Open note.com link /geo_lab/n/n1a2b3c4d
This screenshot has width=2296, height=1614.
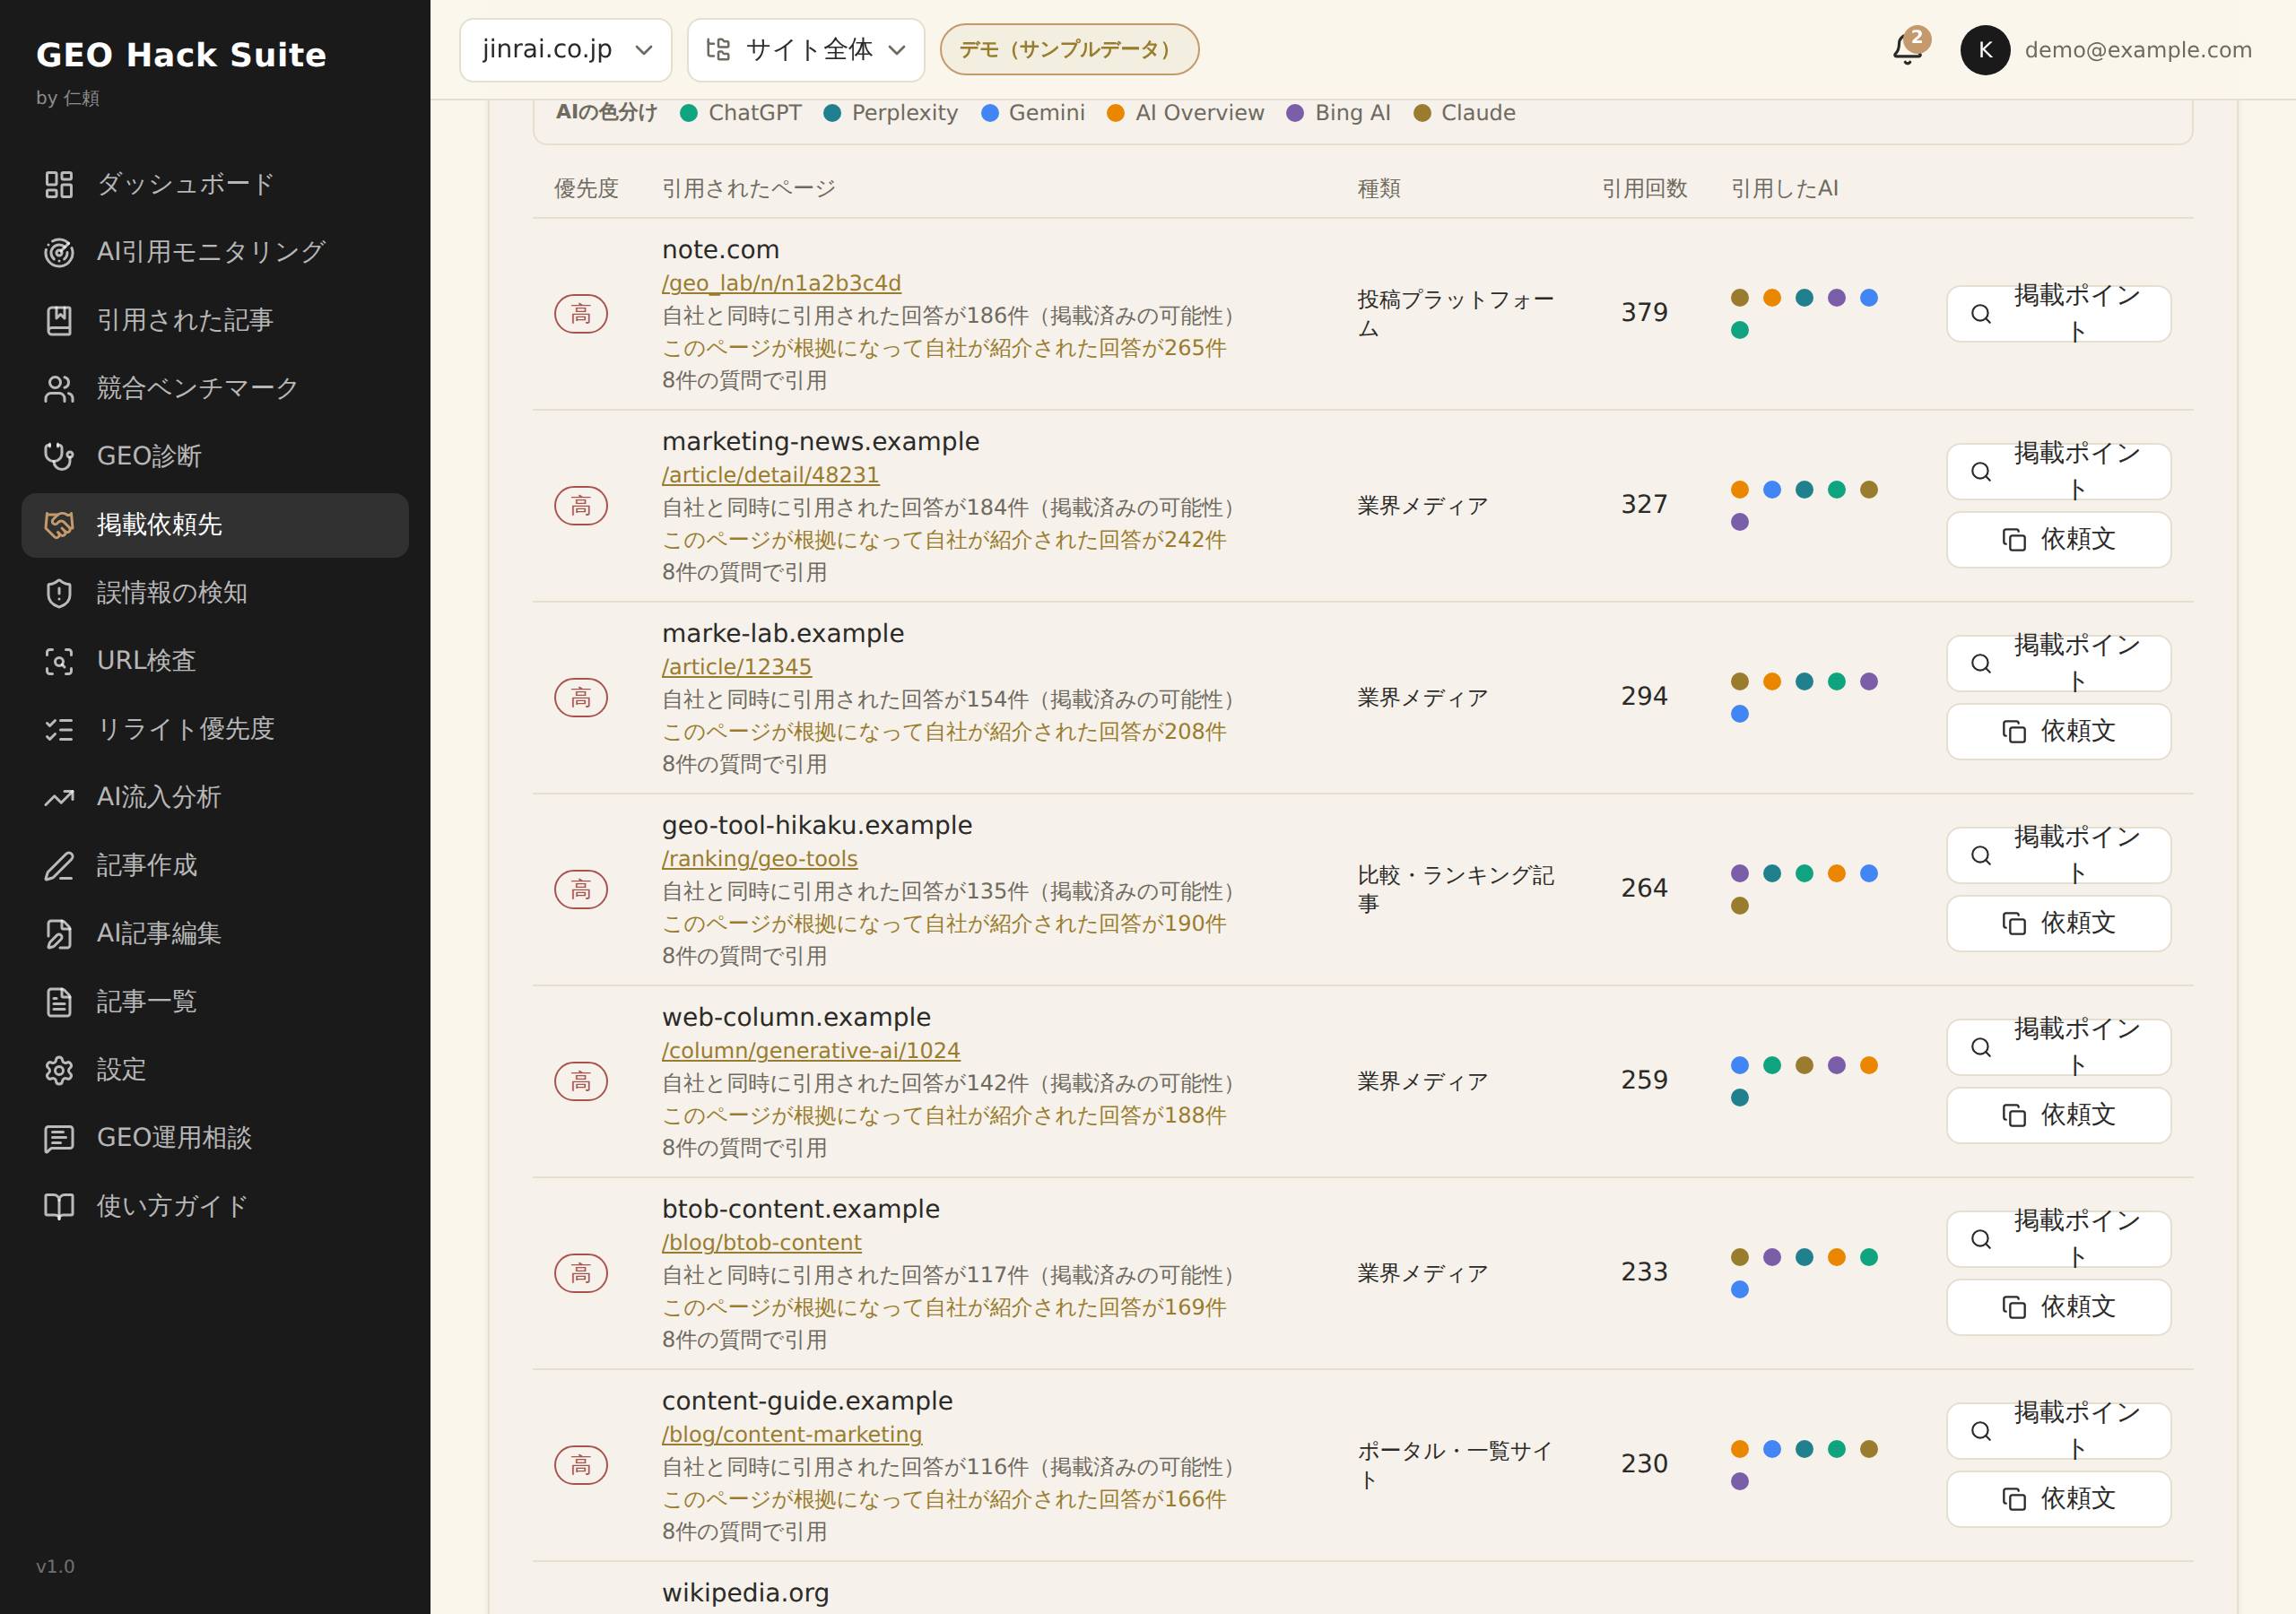coord(781,283)
